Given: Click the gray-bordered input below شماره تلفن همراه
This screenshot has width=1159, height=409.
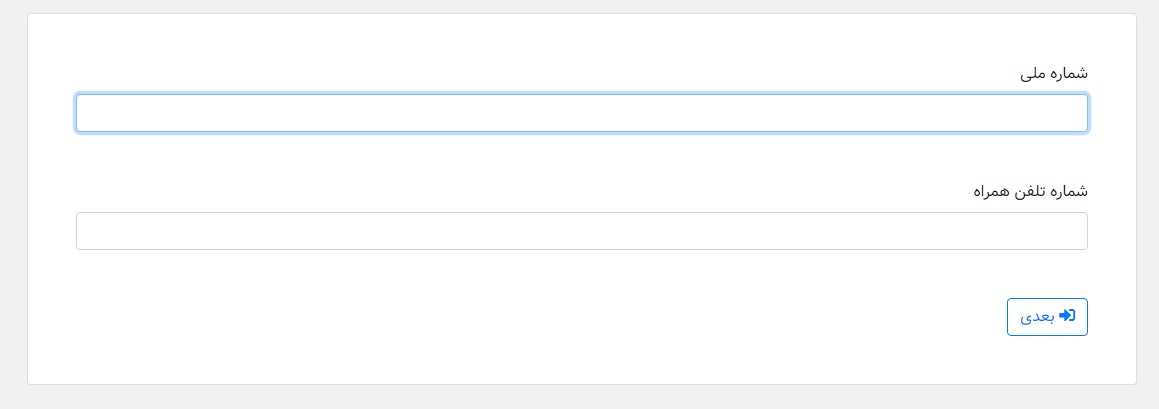Looking at the screenshot, I should pyautogui.click(x=582, y=231).
